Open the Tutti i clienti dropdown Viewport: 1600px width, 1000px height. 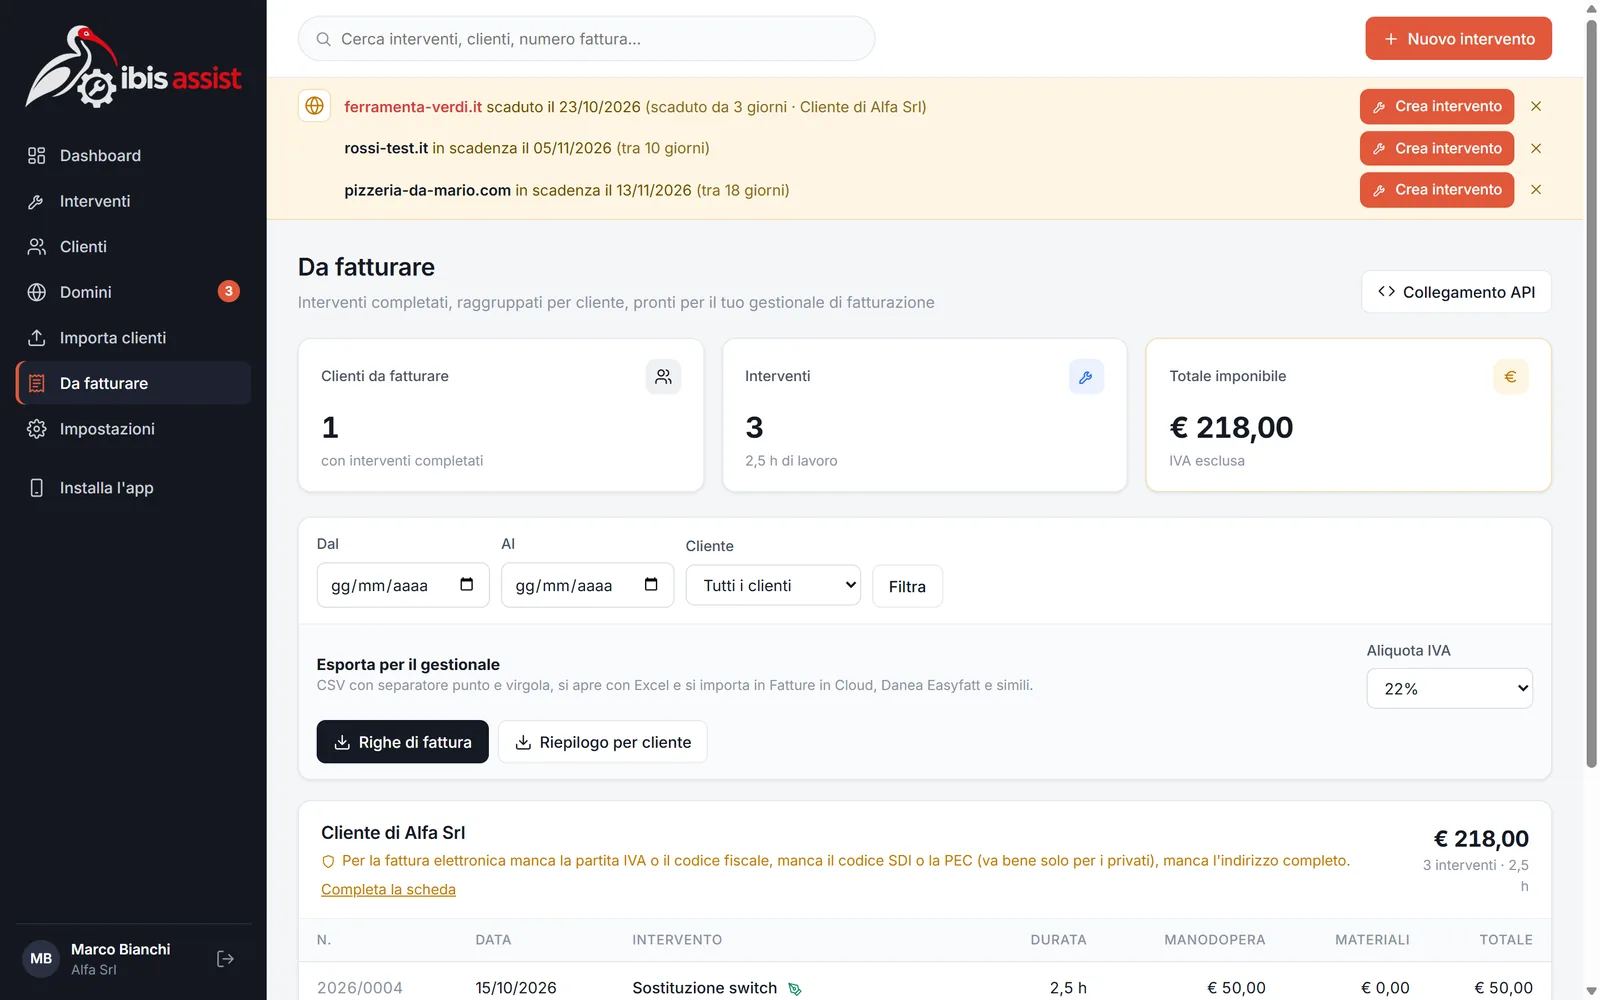(x=773, y=586)
